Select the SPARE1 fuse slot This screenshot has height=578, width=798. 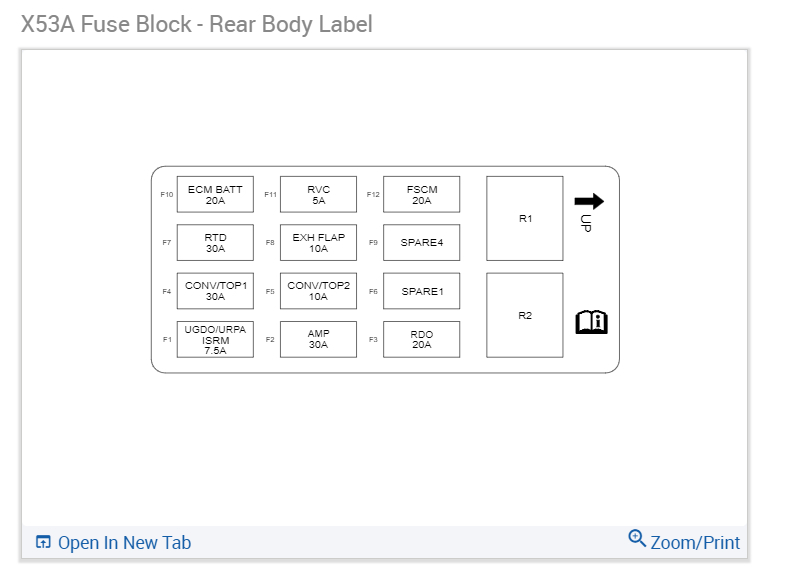(421, 291)
